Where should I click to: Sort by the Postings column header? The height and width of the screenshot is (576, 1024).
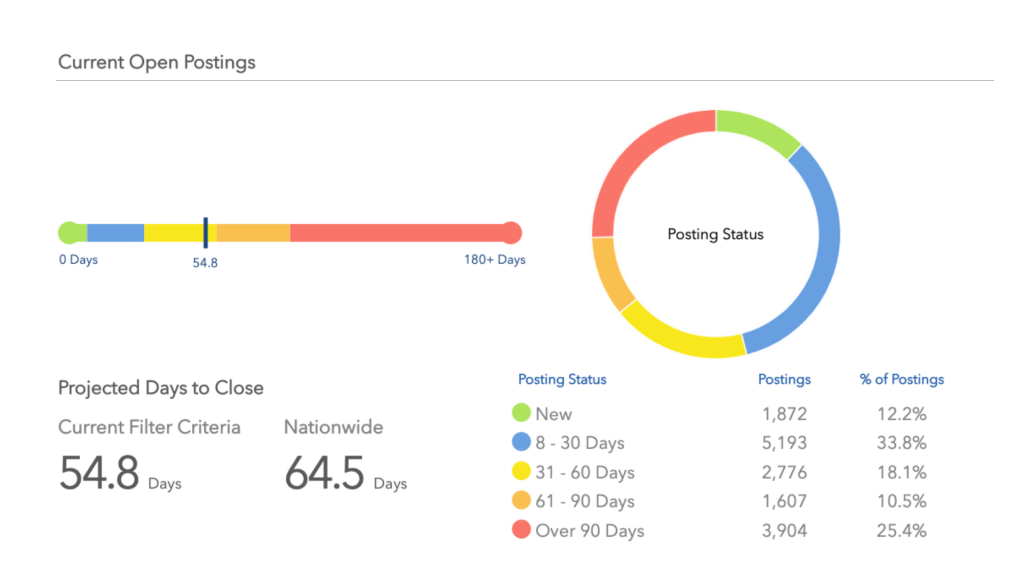click(784, 380)
